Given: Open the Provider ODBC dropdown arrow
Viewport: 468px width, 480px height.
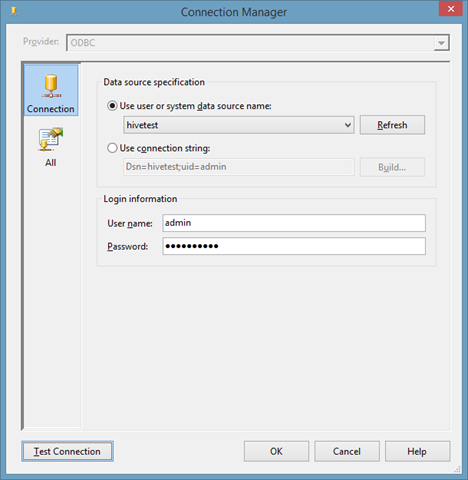Looking at the screenshot, I should [441, 43].
